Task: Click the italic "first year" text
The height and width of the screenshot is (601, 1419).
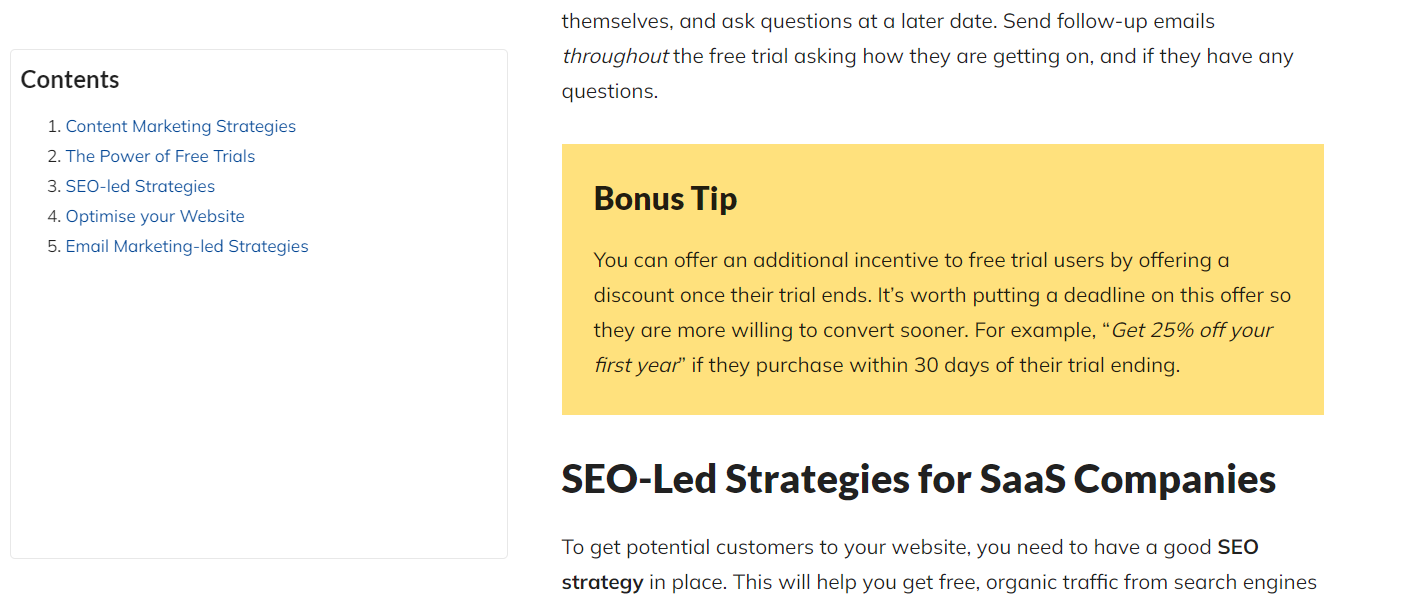Action: click(x=636, y=365)
